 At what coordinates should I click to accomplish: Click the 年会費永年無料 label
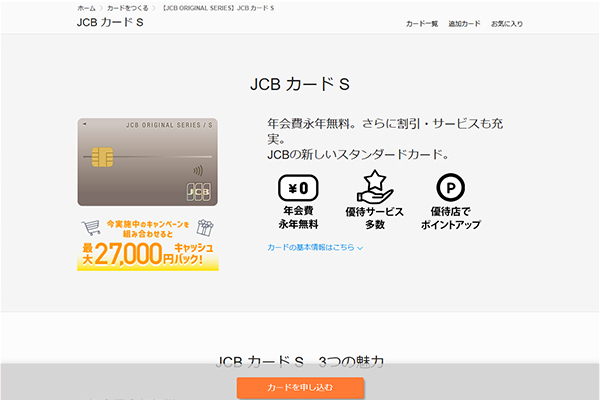(298, 217)
